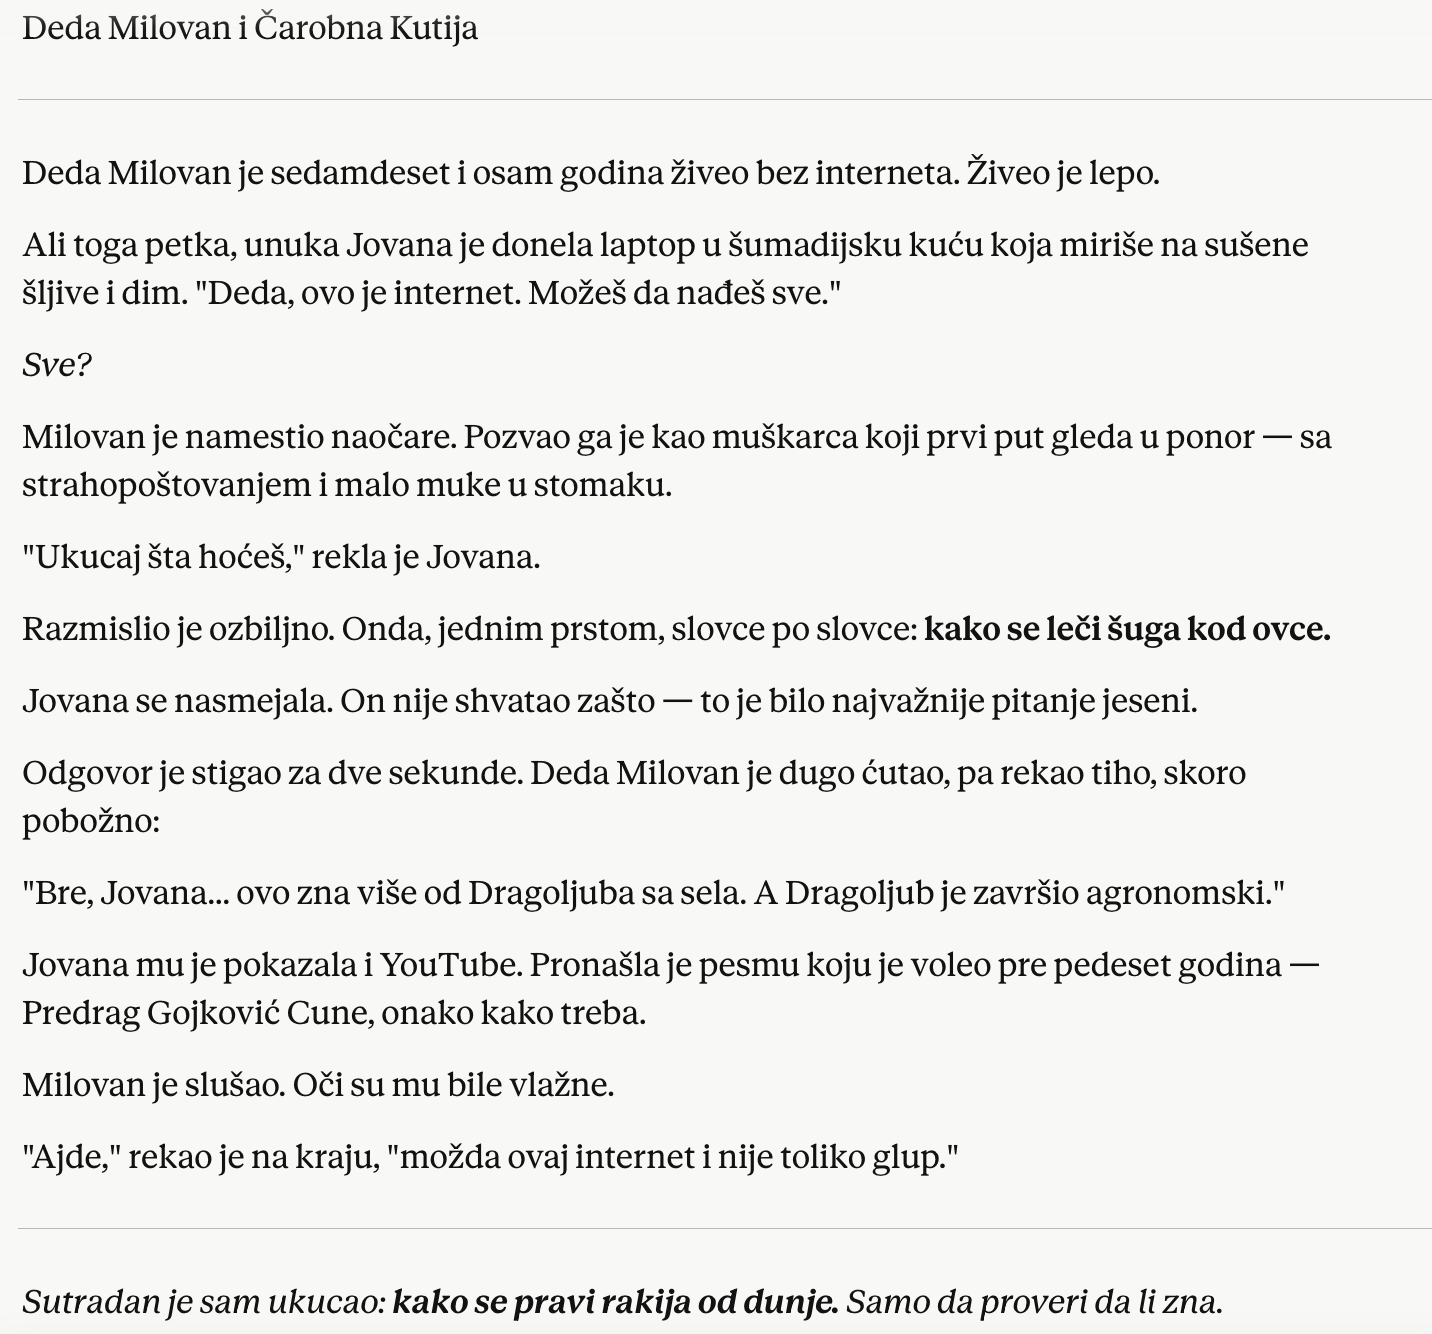Click the quote starting "Bre, Jovana..."
1432x1334 pixels.
point(653,893)
